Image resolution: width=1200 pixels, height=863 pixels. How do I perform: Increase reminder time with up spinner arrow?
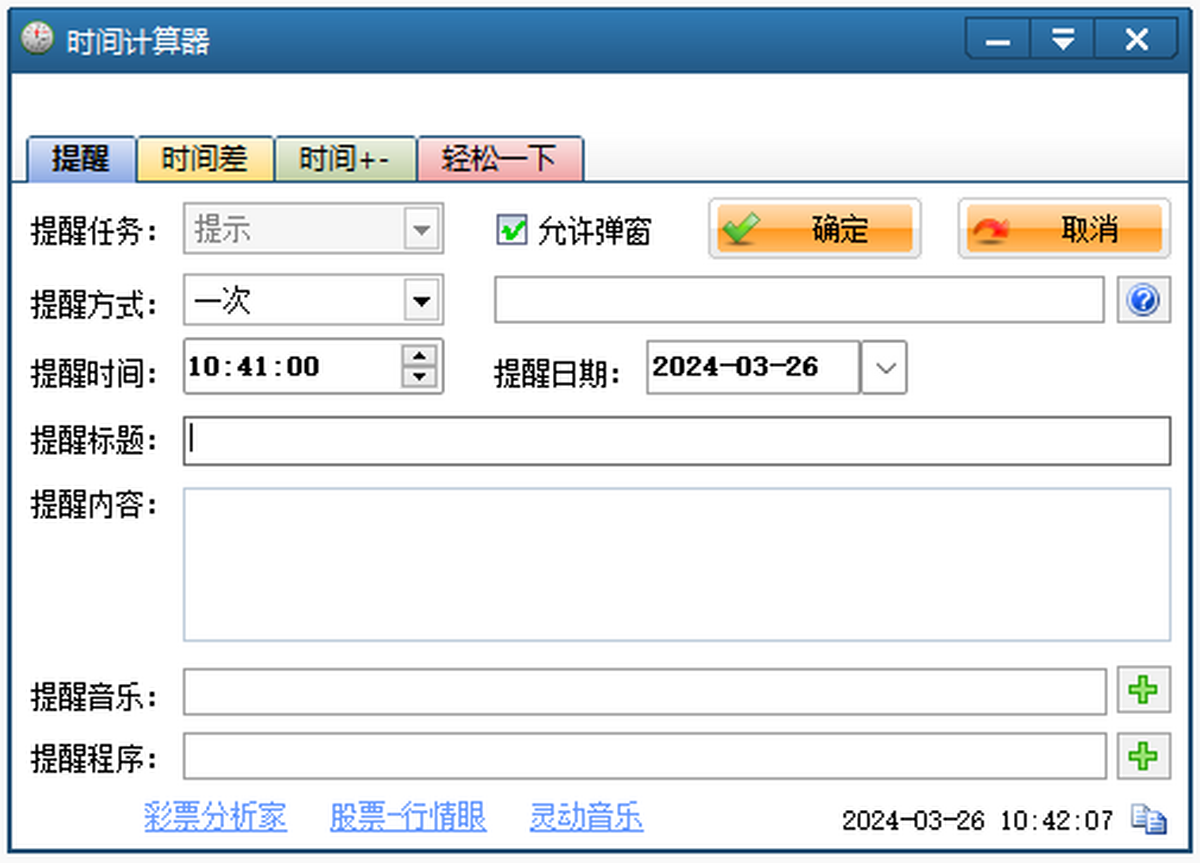coord(420,356)
